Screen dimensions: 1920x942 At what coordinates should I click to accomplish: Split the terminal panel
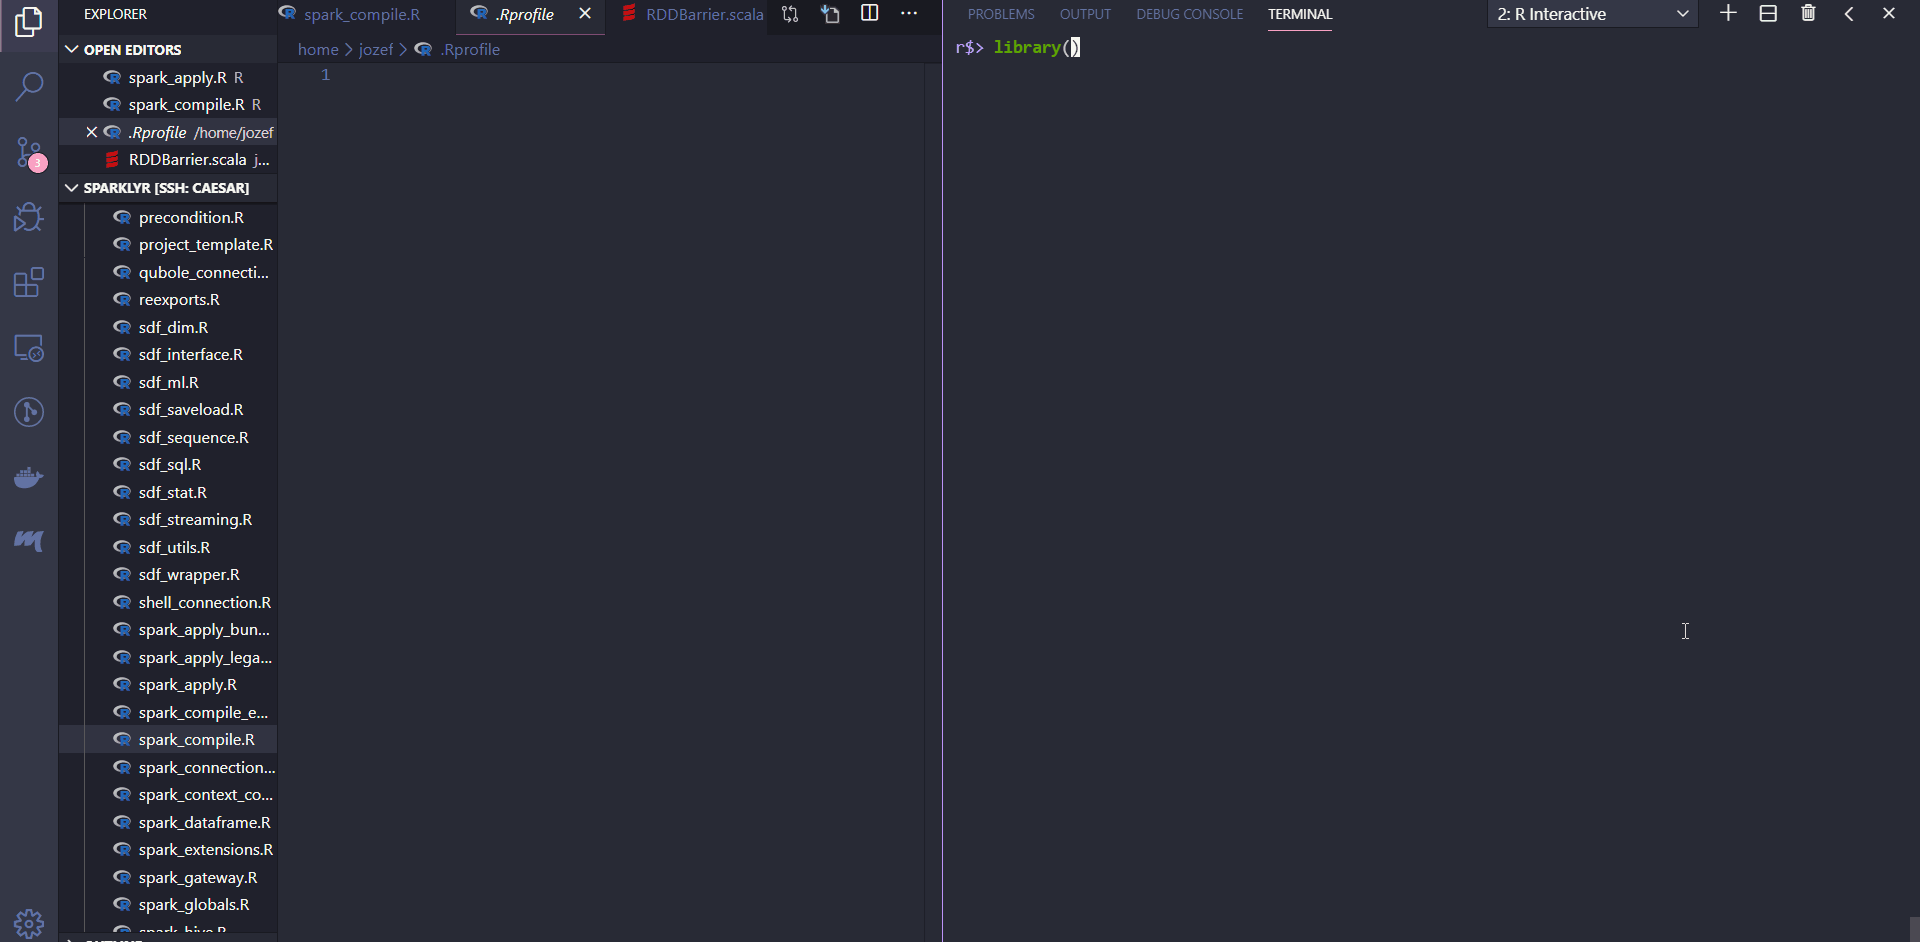[x=1768, y=13]
